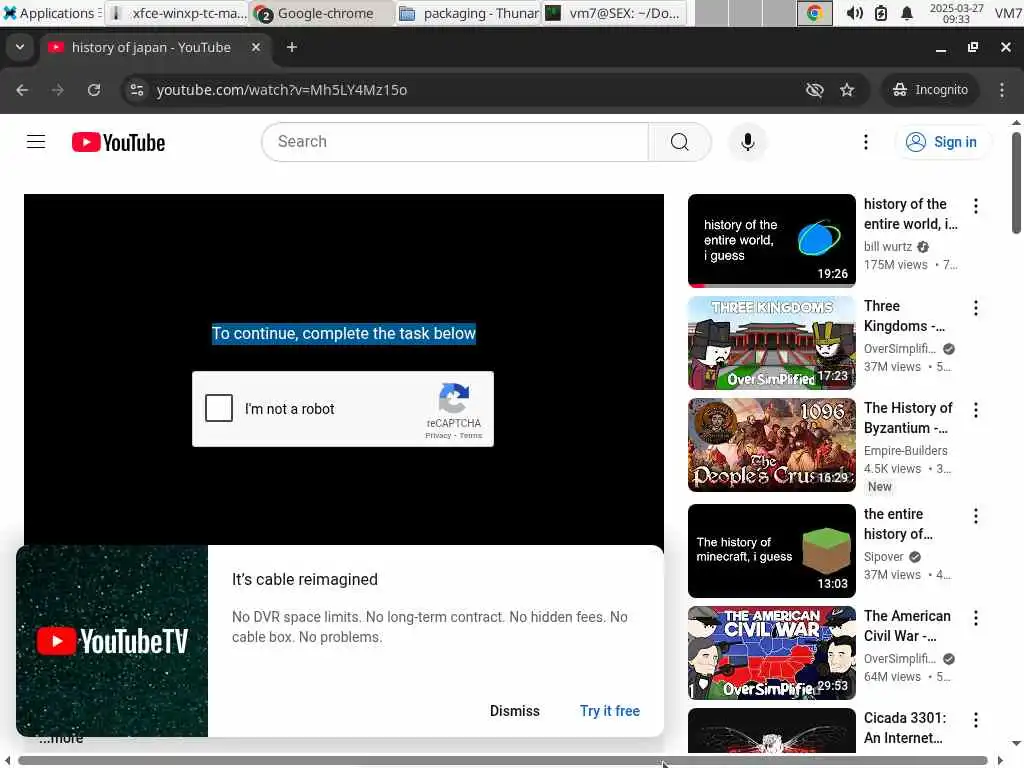Reload the page with the refresh icon

[94, 90]
